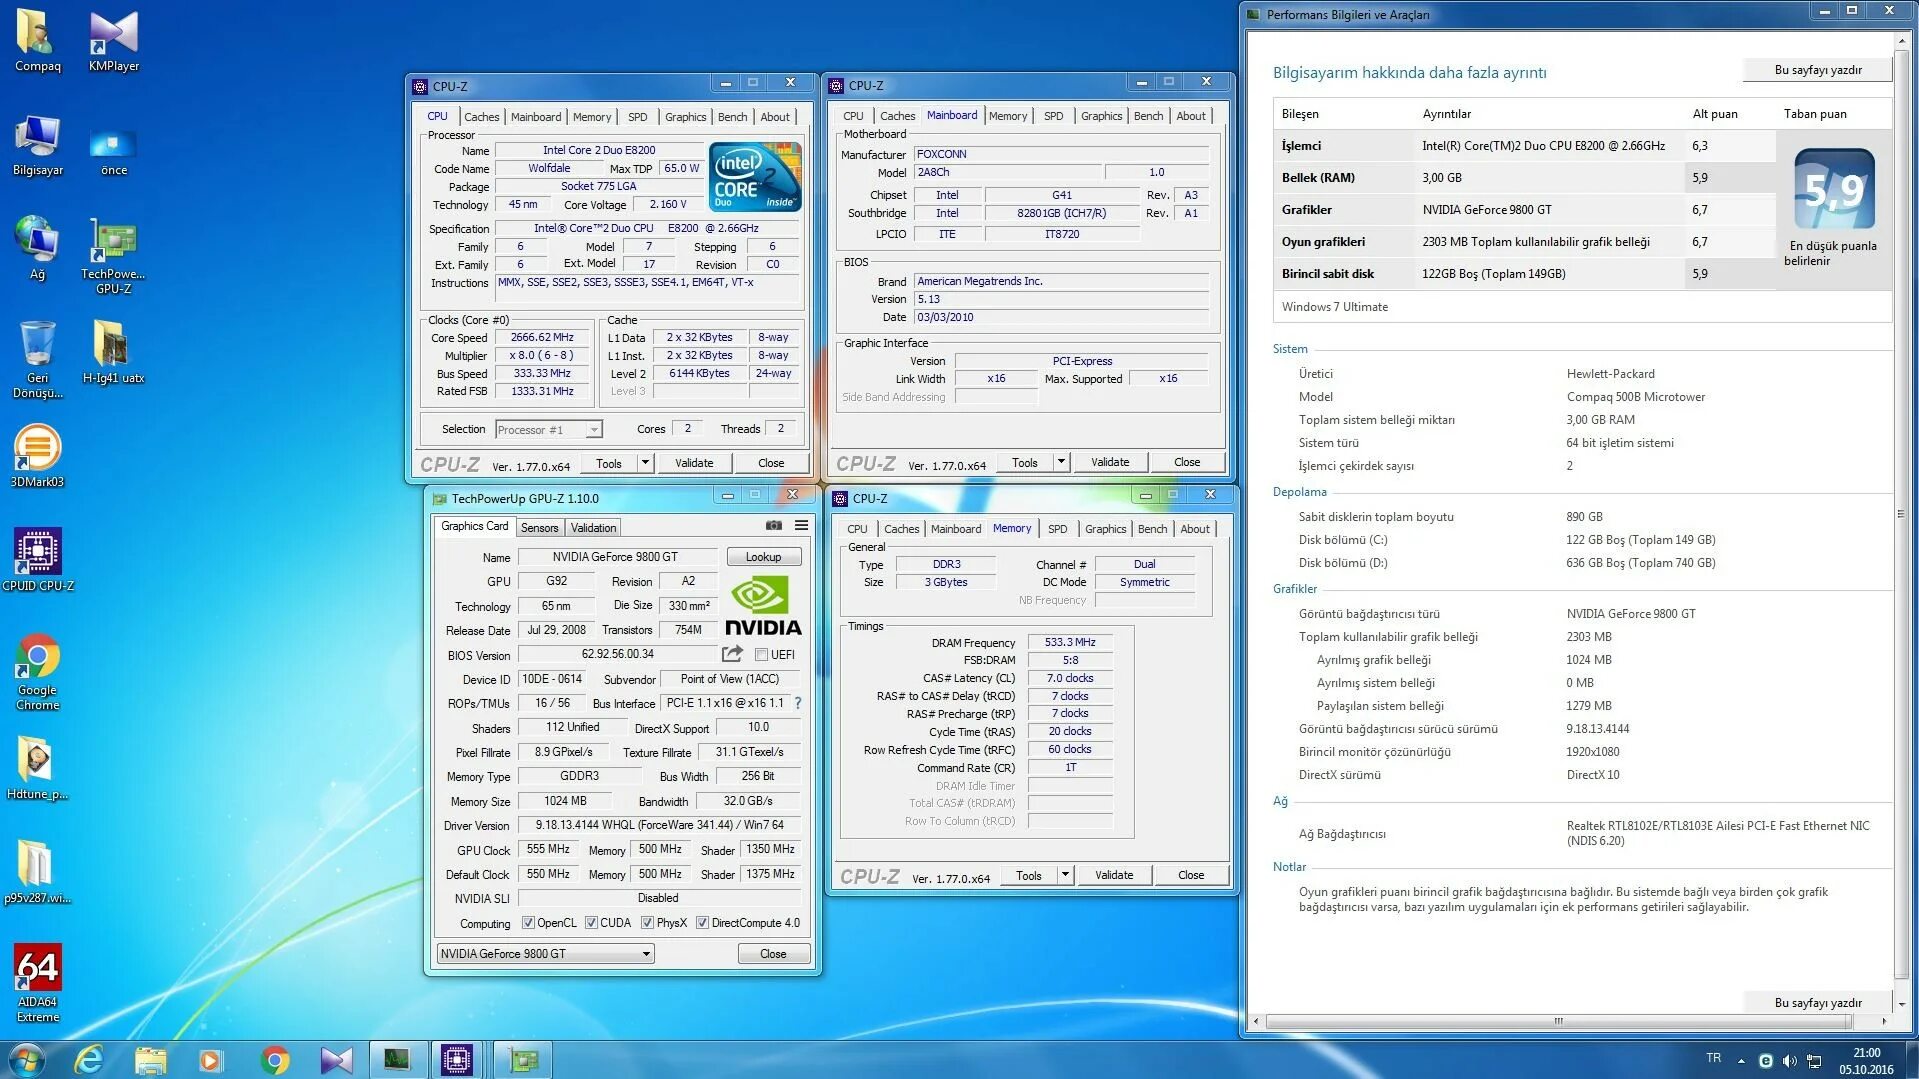This screenshot has width=1919, height=1079.
Task: Open the Validation tab in GPU-Z
Action: (x=593, y=528)
